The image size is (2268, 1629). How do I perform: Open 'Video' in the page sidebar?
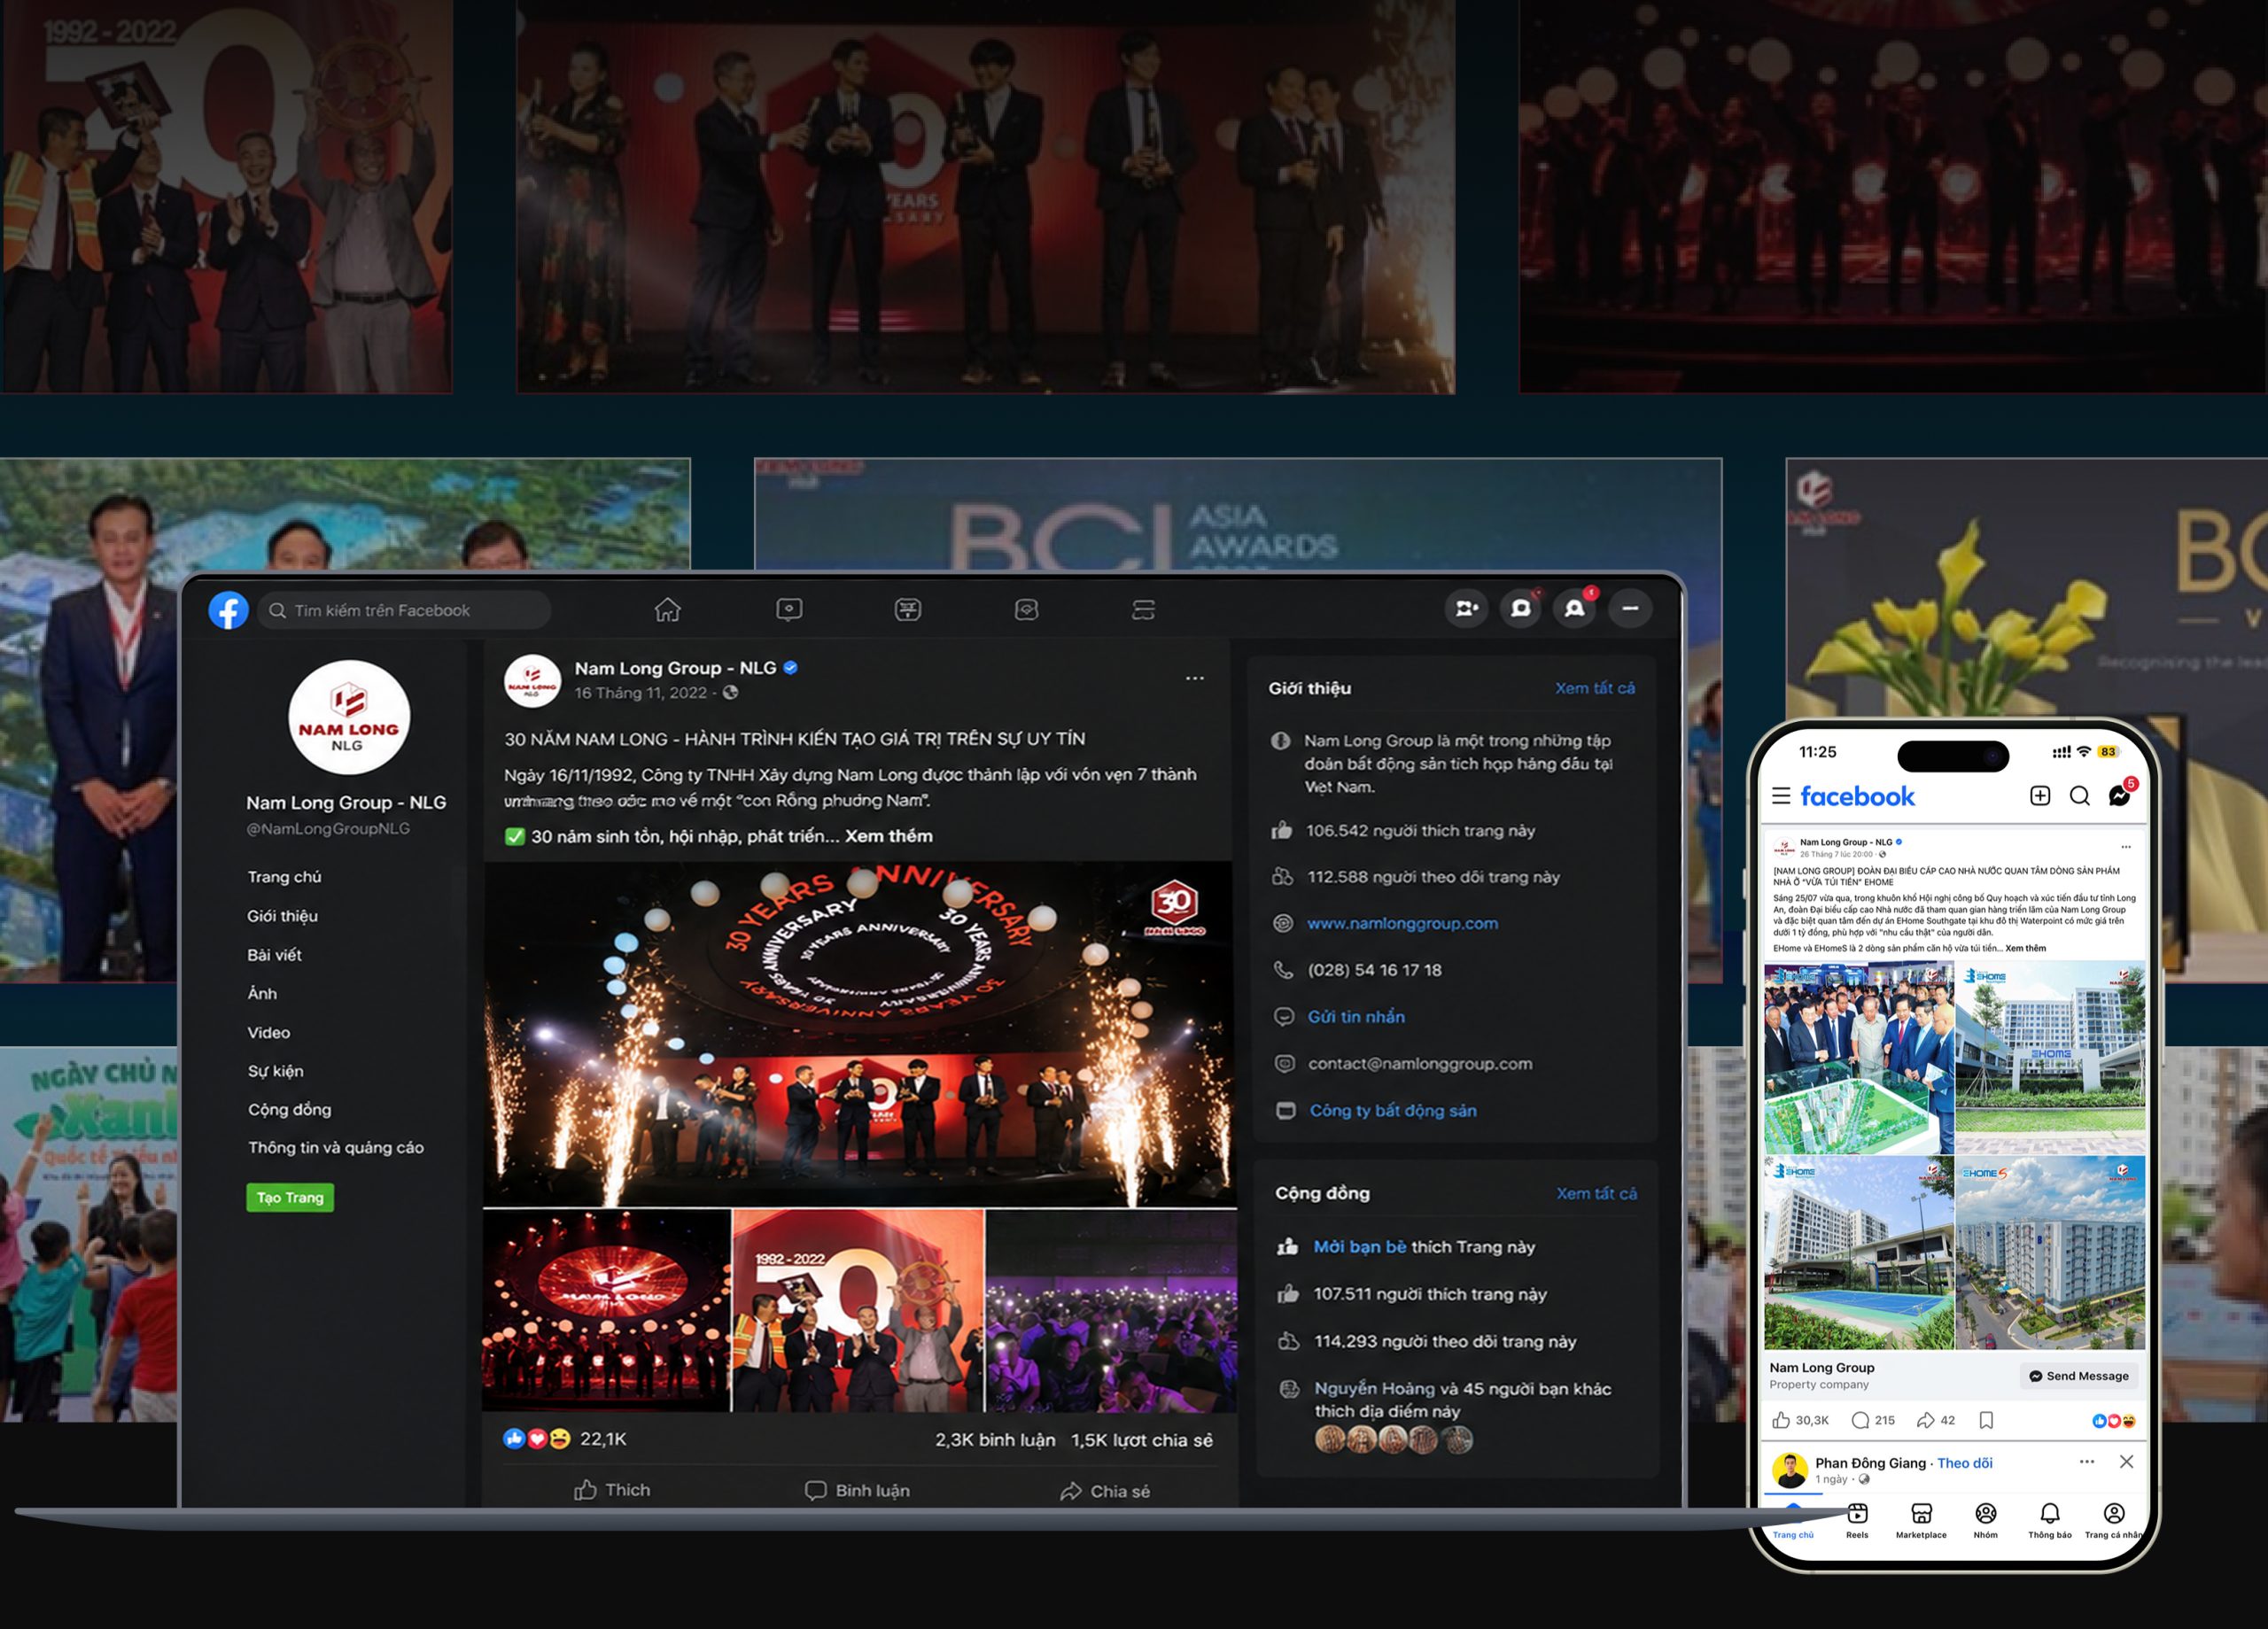[x=269, y=1032]
